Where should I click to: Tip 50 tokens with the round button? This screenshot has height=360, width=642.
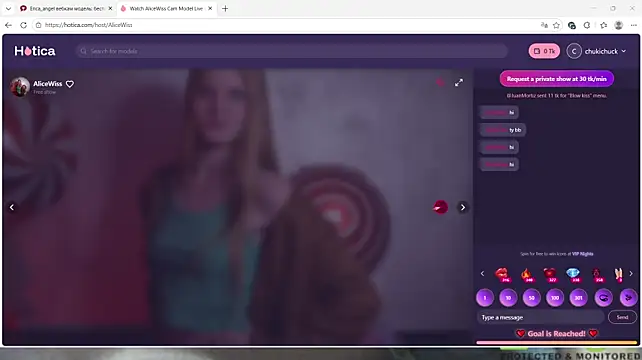[x=531, y=298]
